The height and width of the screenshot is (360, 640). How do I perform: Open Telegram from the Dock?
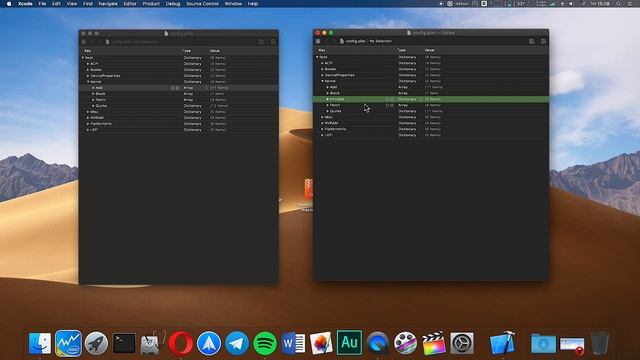click(x=237, y=343)
